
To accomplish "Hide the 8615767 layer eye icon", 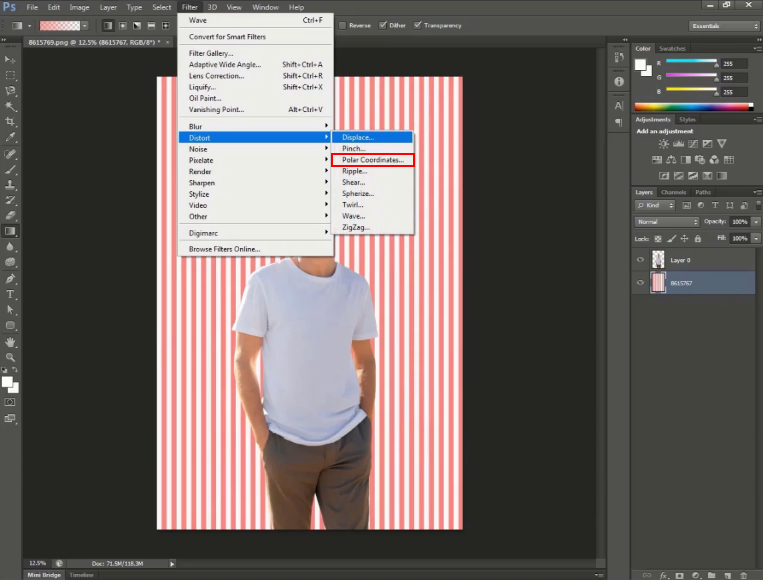I will 640,283.
